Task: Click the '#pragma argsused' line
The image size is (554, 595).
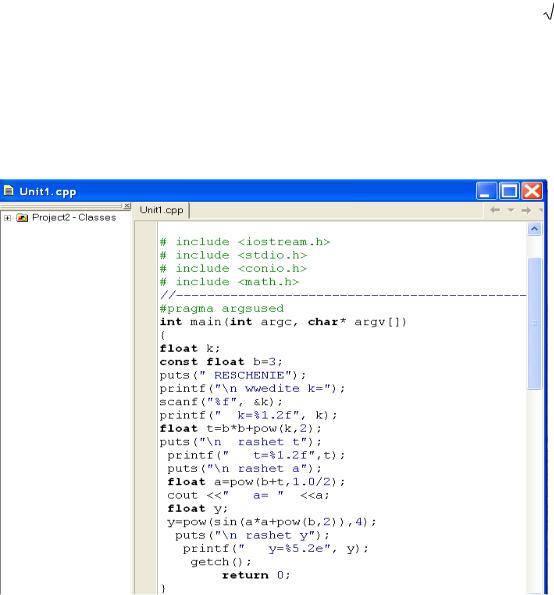Action: 222,309
